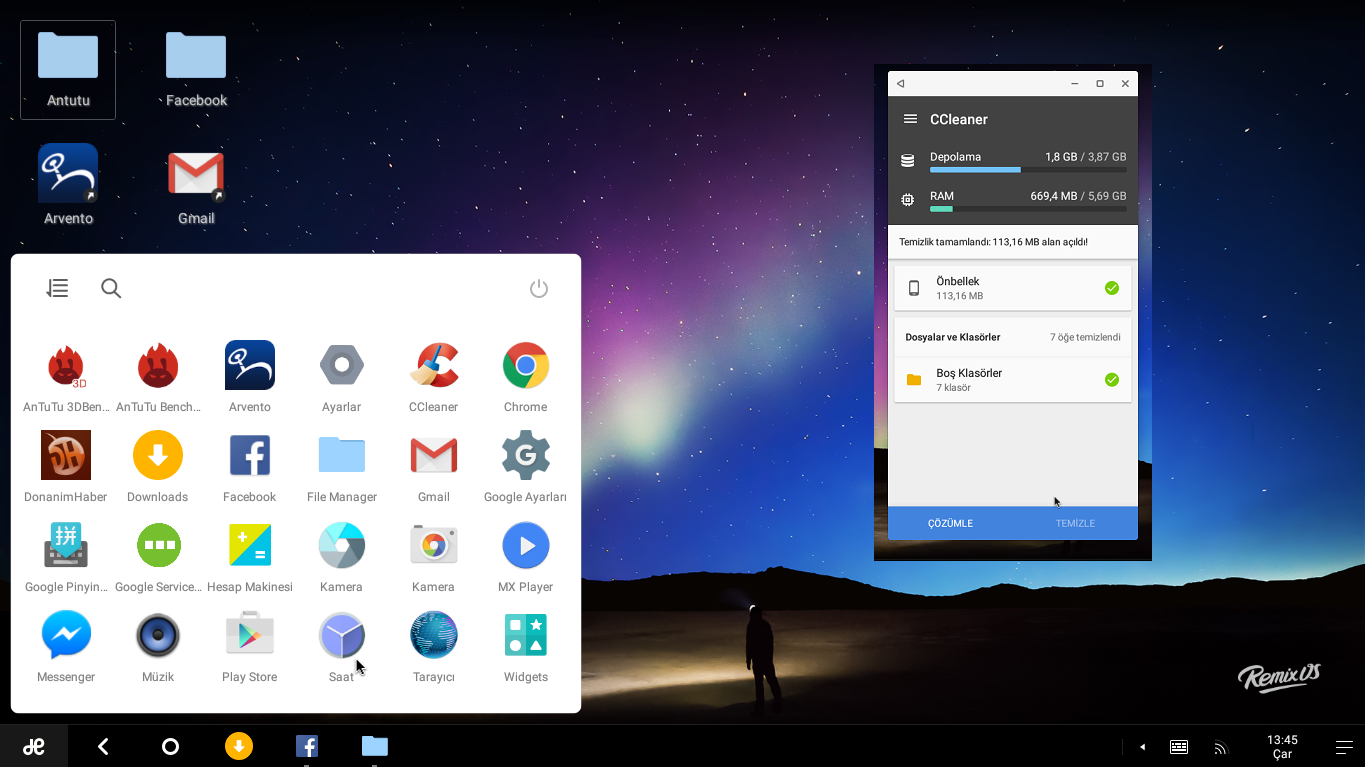This screenshot has height=767, width=1365.
Task: Open Chrome browser from launcher
Action: (526, 376)
